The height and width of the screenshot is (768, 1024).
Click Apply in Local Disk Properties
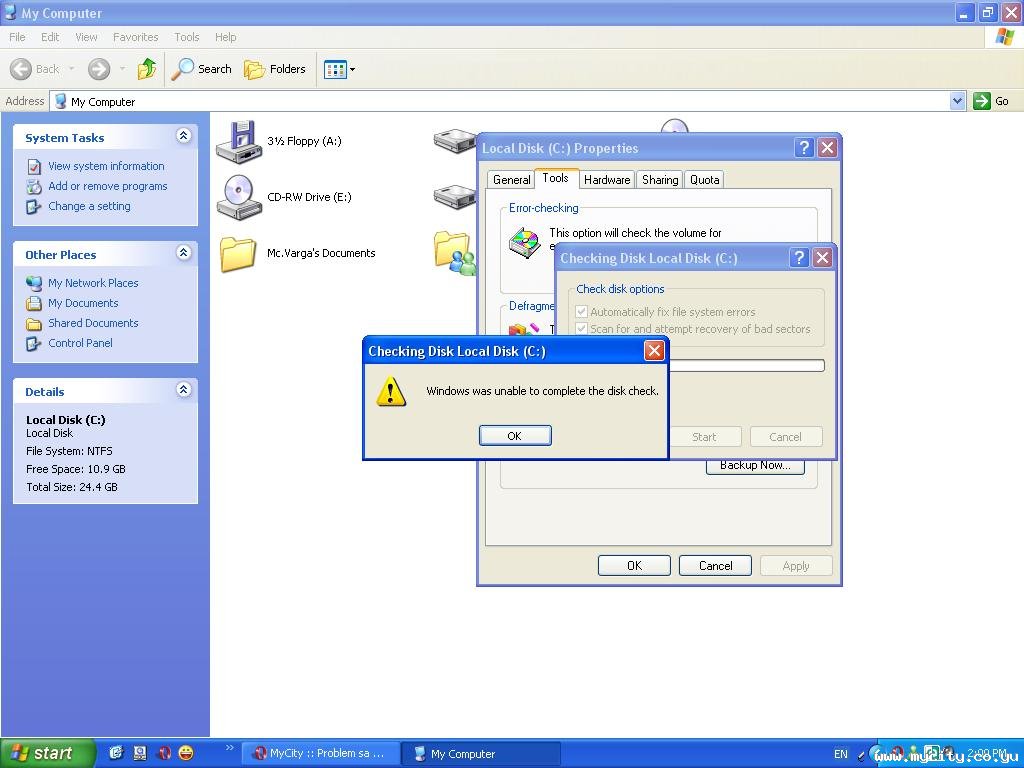tap(796, 566)
